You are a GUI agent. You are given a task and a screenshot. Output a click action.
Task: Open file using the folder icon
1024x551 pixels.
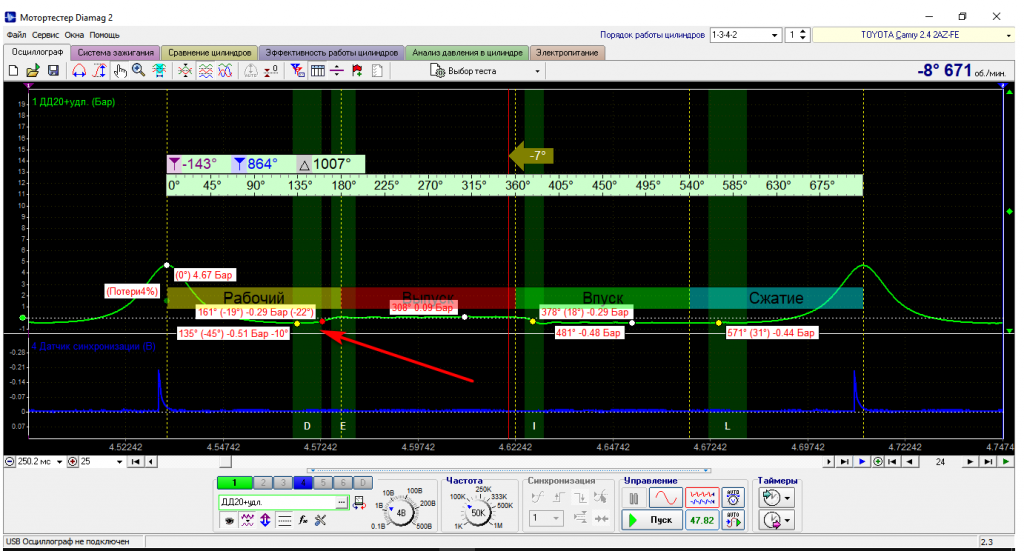pyautogui.click(x=33, y=71)
